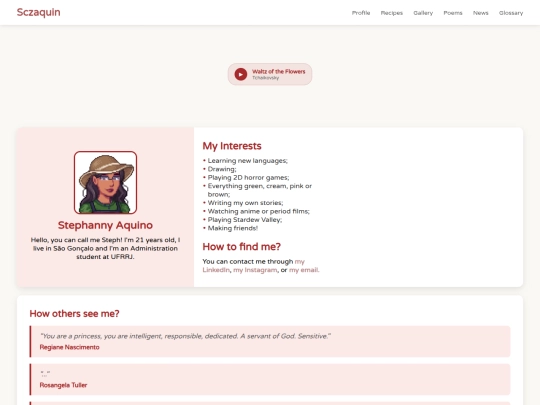Open the News page
540x405 pixels.
pos(480,13)
